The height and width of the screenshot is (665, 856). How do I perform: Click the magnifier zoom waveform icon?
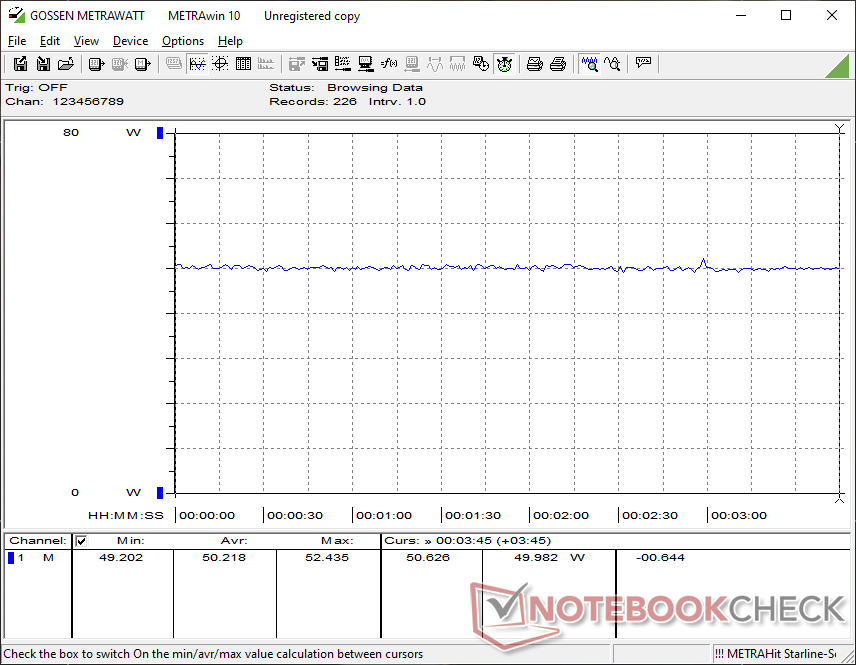tap(590, 64)
